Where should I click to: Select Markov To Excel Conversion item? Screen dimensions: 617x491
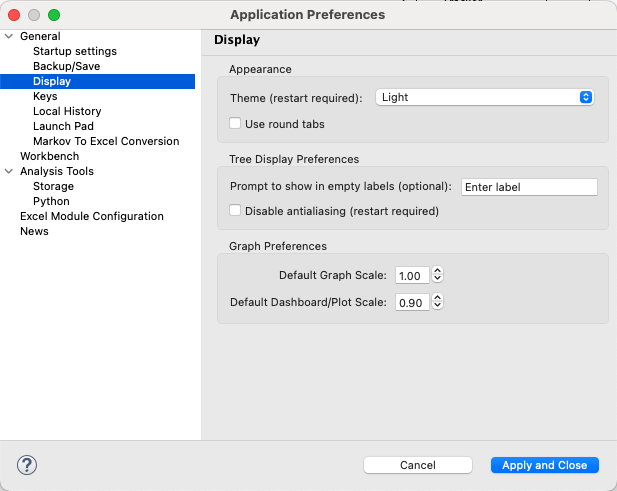106,142
